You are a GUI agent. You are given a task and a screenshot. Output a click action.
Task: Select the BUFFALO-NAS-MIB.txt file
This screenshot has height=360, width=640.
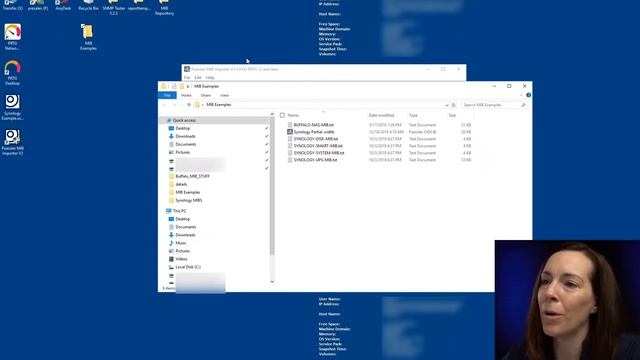pyautogui.click(x=313, y=125)
